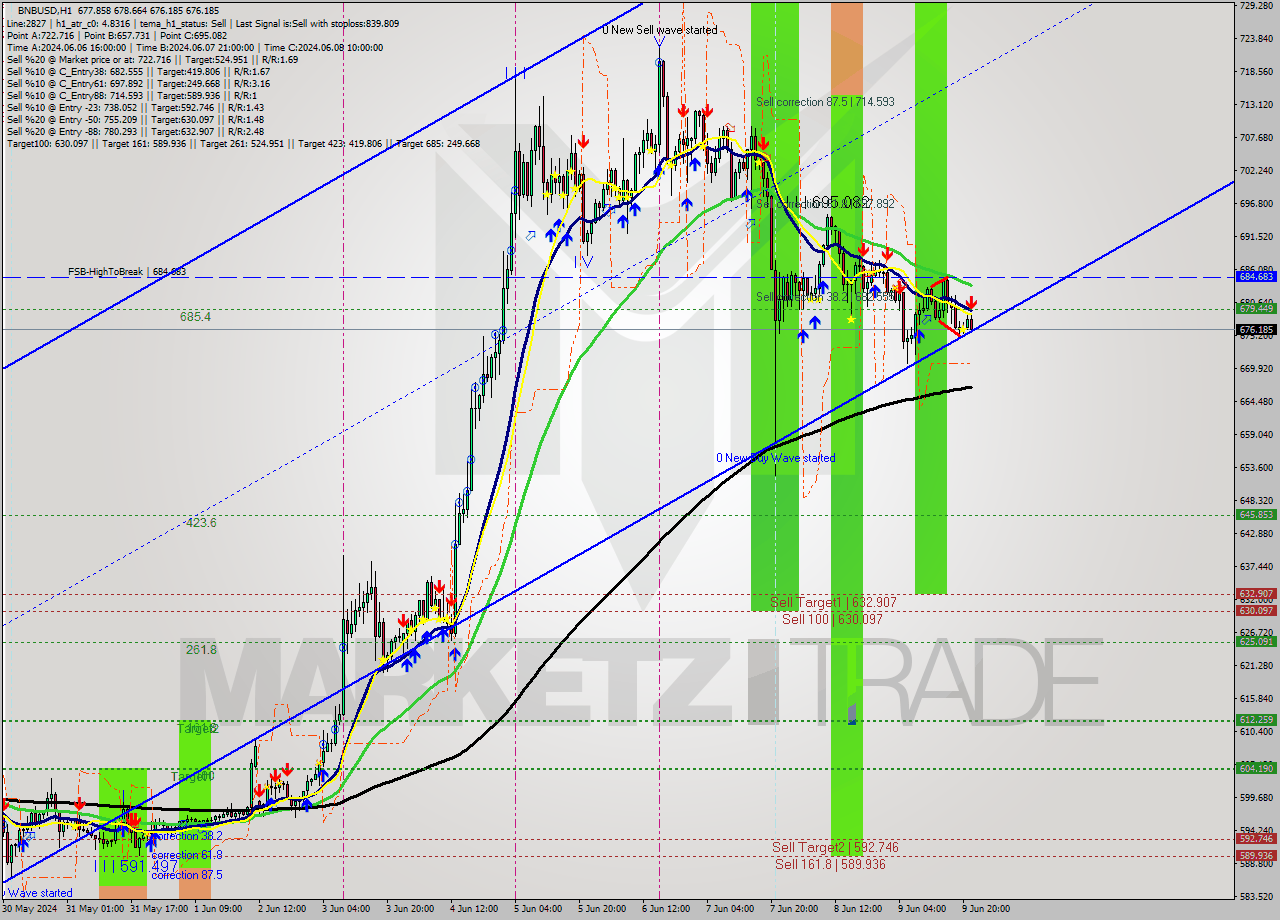Image resolution: width=1280 pixels, height=920 pixels.
Task: Click the 'FSB-HighToBreak | 684.683' label
Action: click(x=127, y=271)
